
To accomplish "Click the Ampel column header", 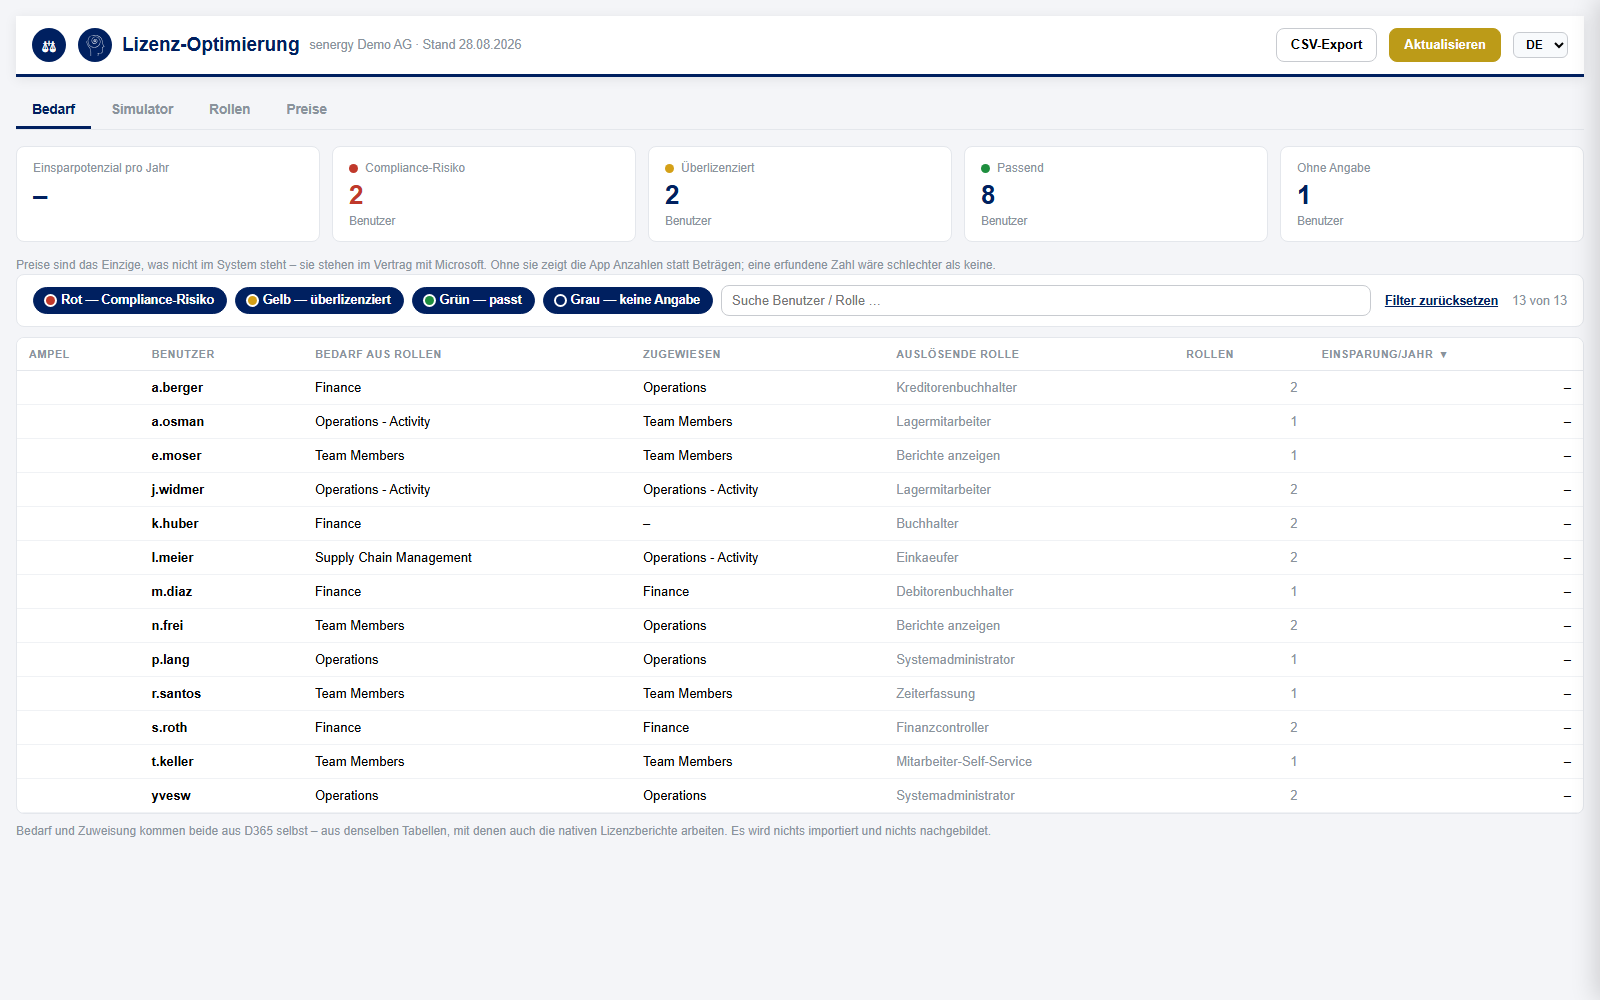I will click(49, 354).
